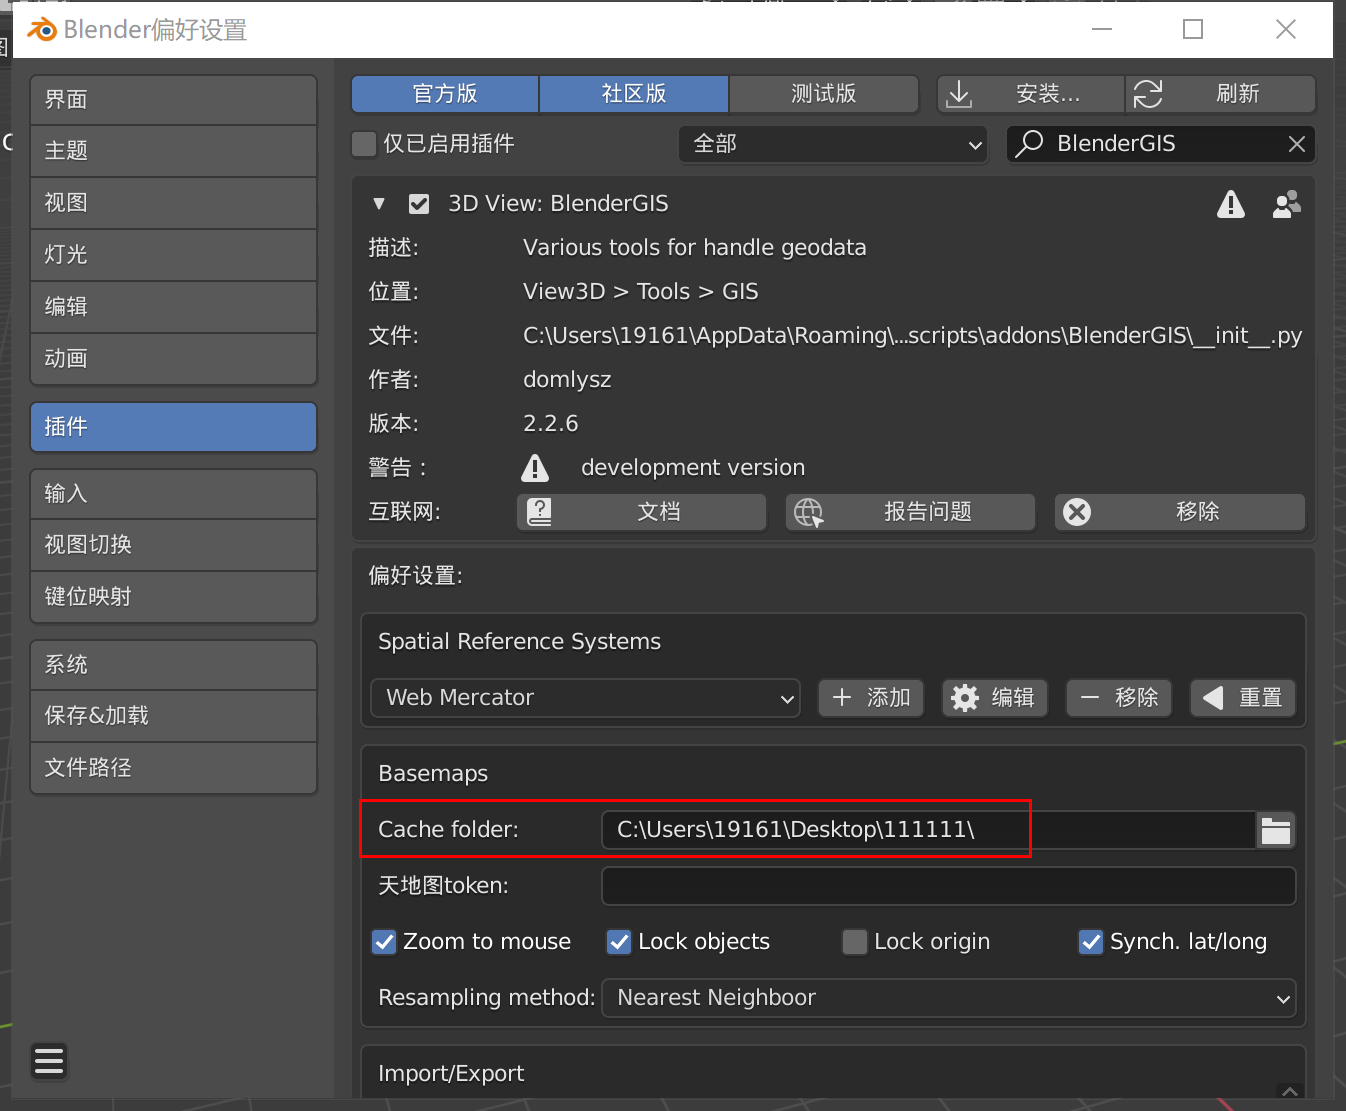This screenshot has height=1111, width=1346.
Task: Enable Lock origin checkbox
Action: (855, 942)
